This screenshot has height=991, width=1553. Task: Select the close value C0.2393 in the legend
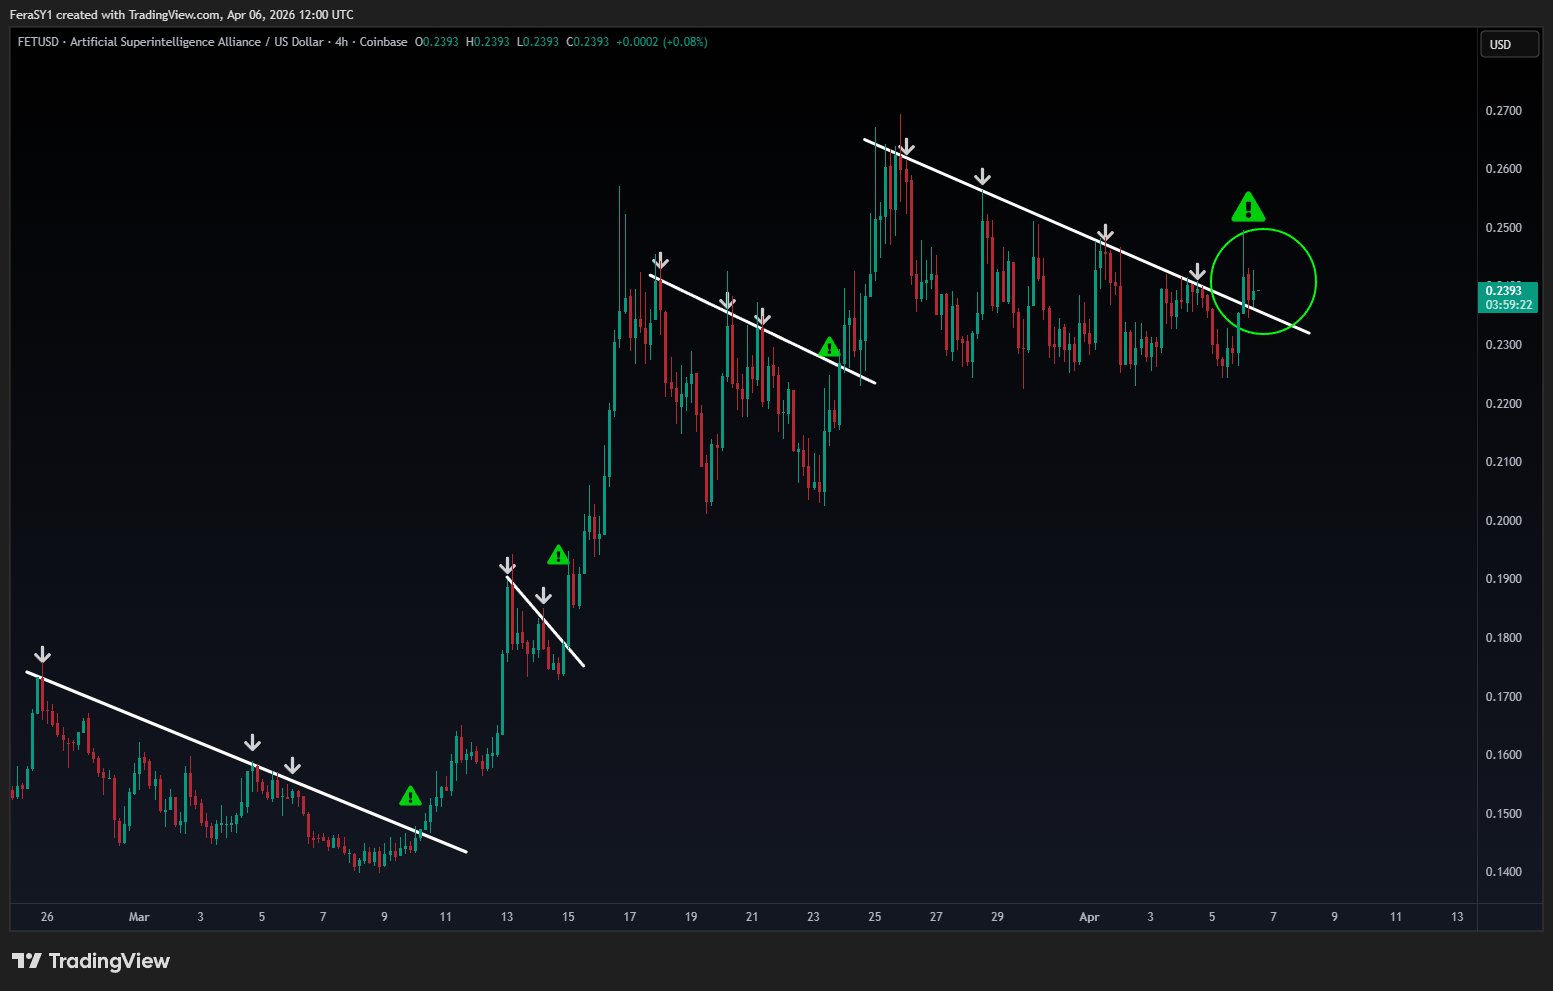(x=588, y=42)
